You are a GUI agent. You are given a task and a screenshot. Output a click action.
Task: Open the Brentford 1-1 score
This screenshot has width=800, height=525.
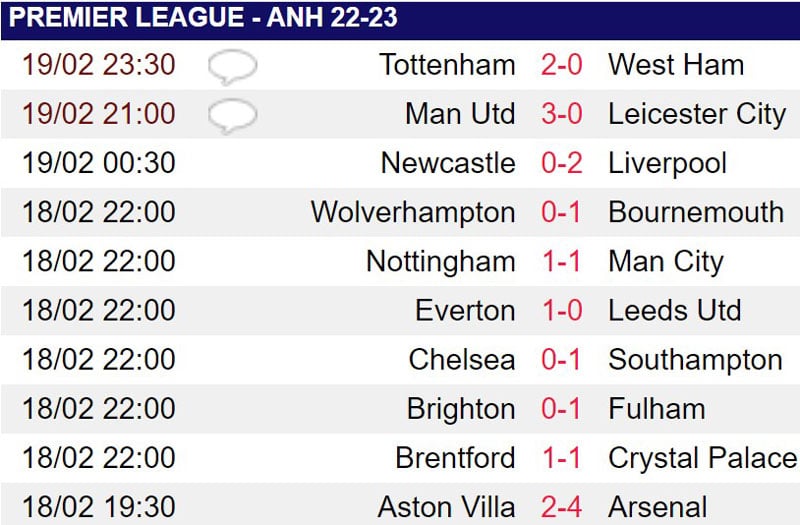562,458
